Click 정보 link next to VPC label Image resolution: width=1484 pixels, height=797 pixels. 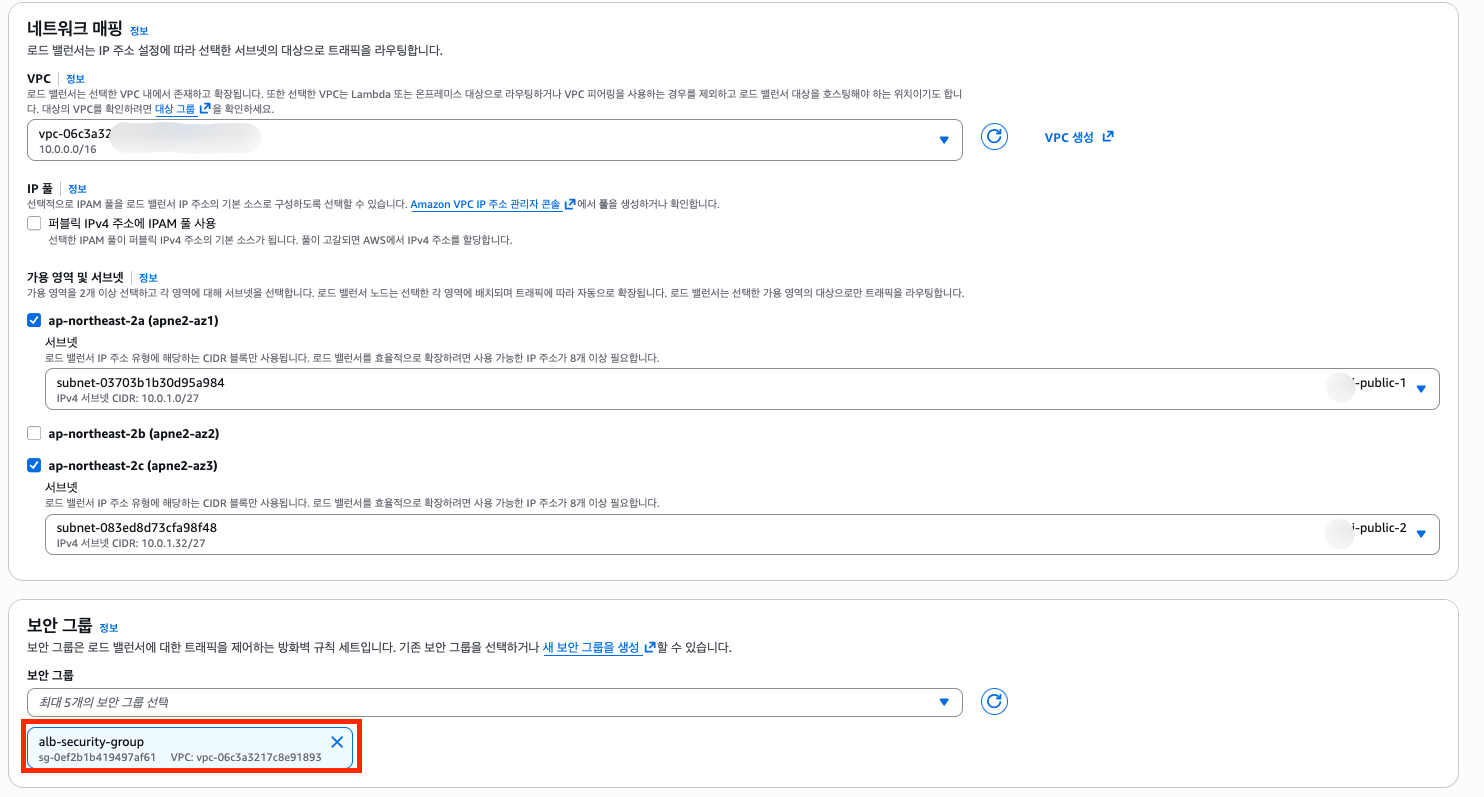pyautogui.click(x=76, y=78)
